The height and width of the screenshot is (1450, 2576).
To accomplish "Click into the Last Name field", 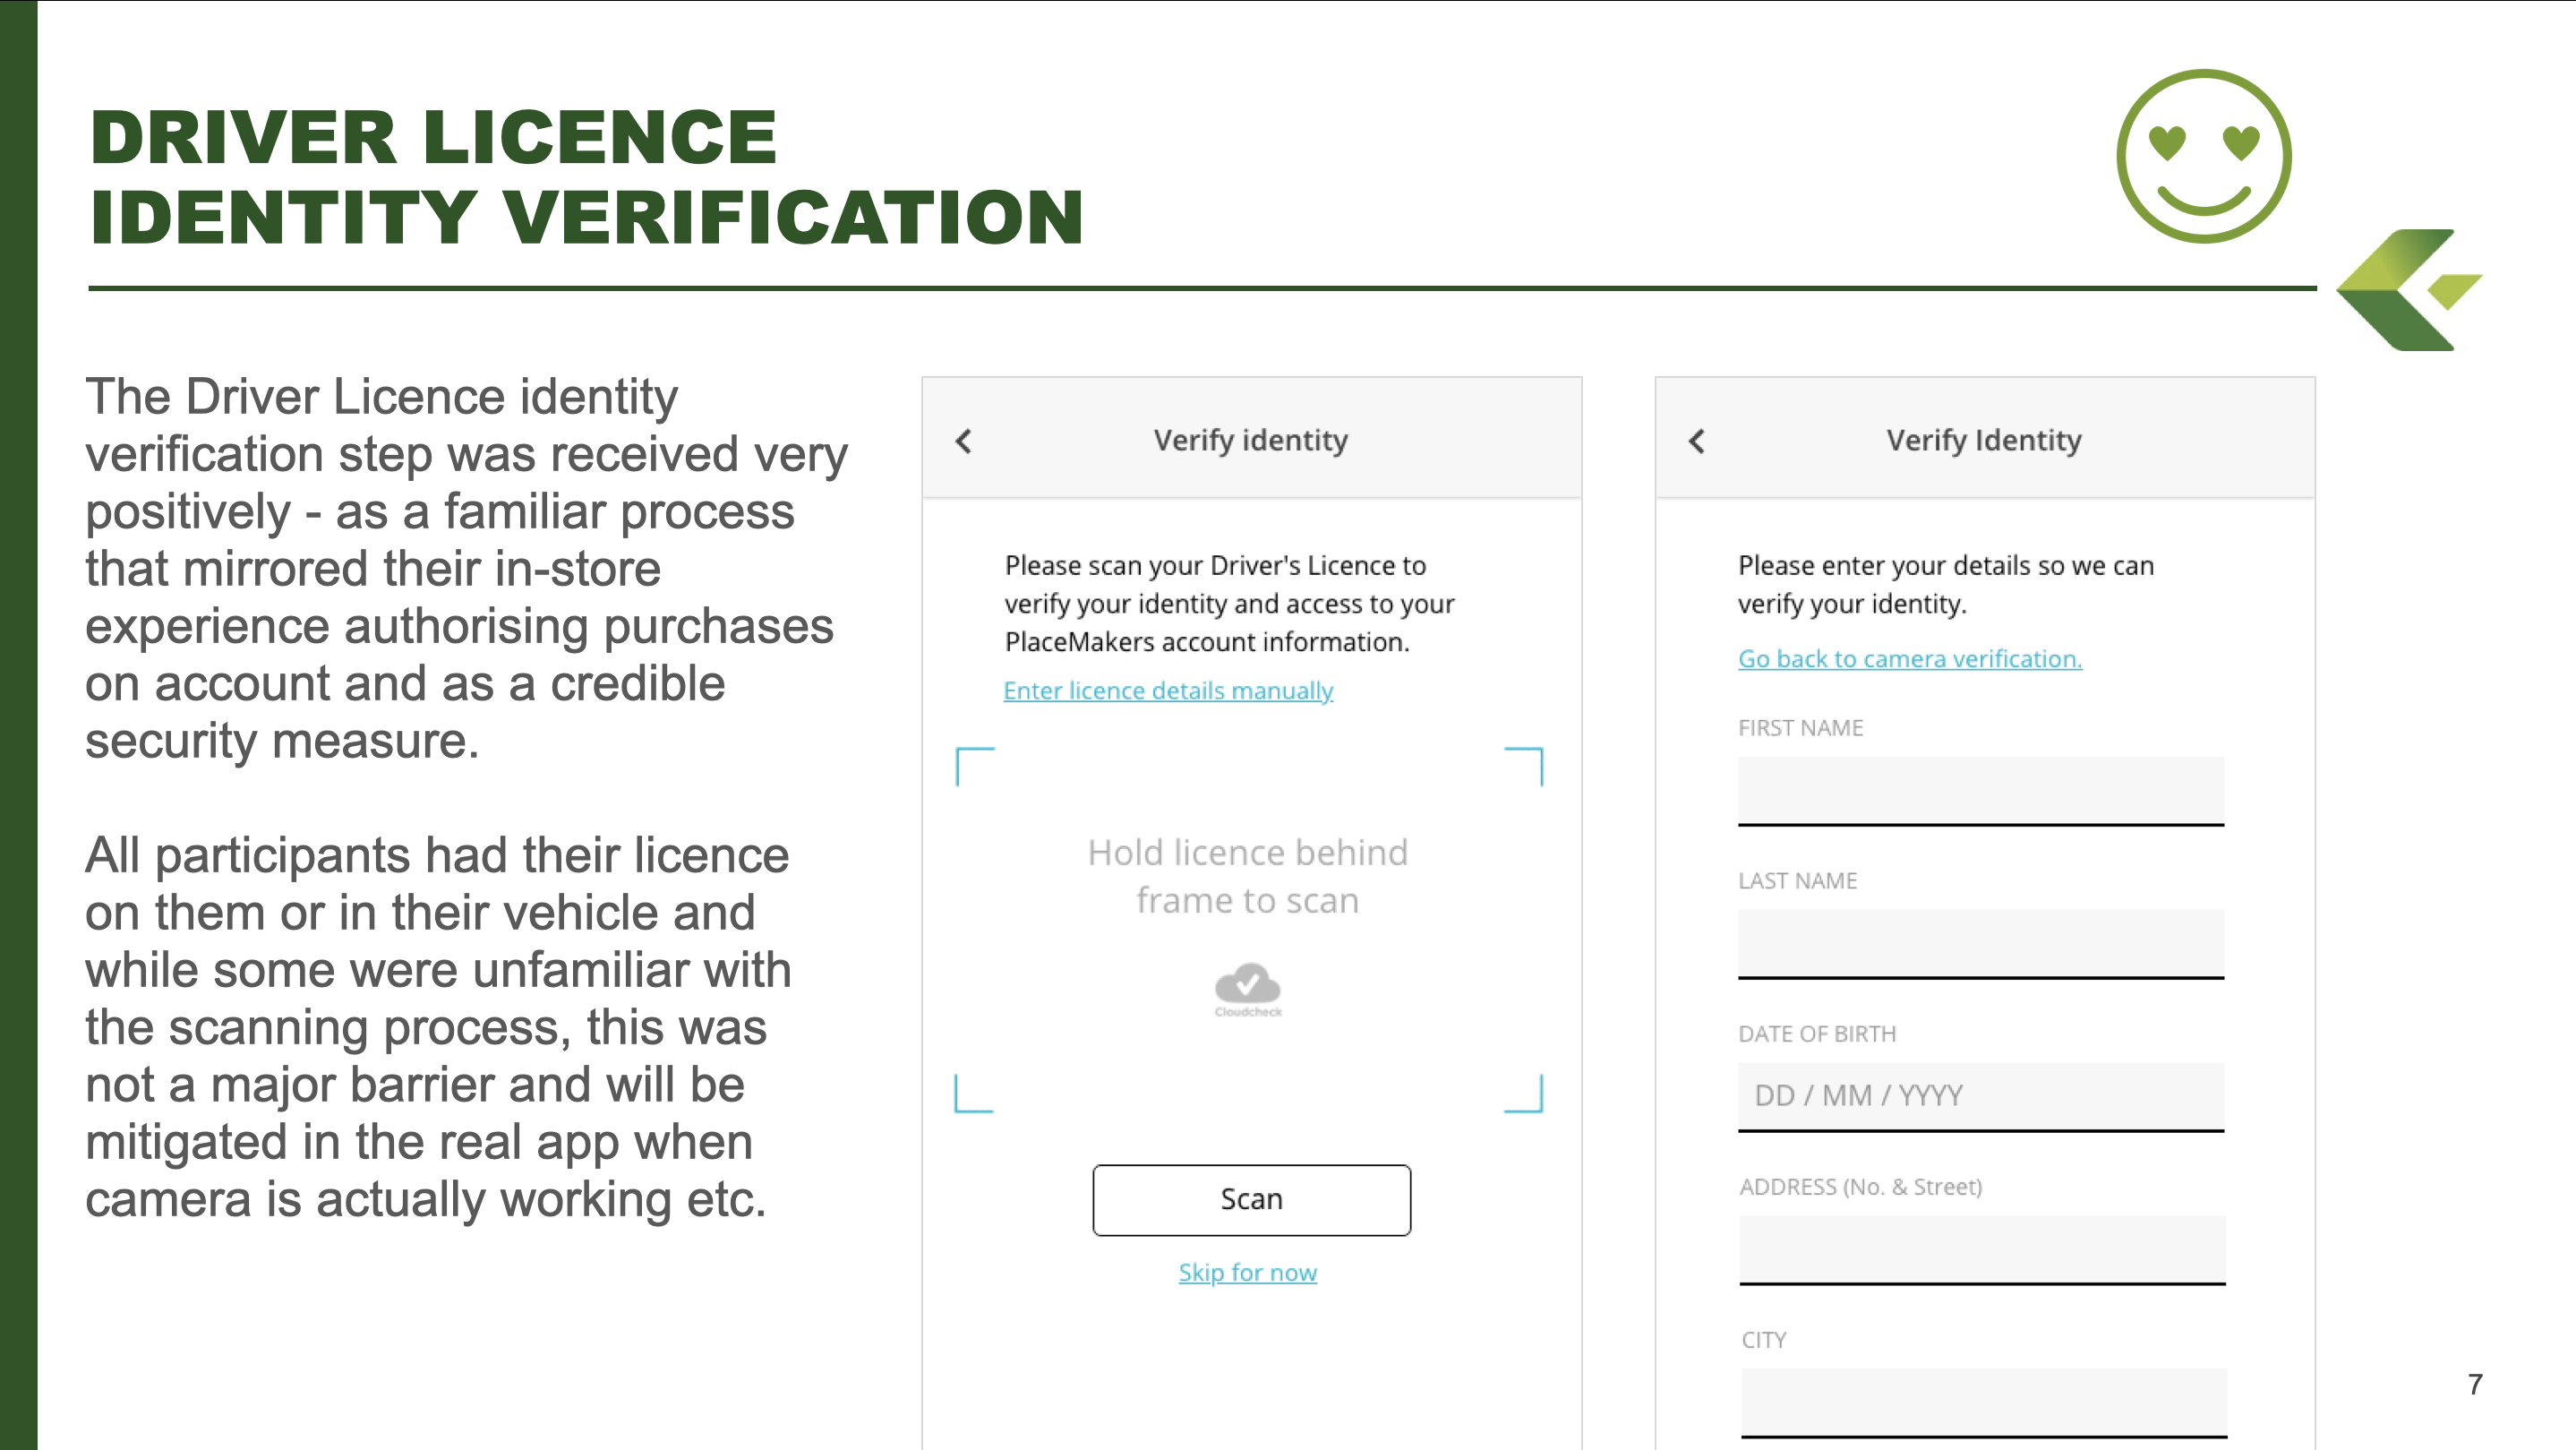I will click(1980, 943).
